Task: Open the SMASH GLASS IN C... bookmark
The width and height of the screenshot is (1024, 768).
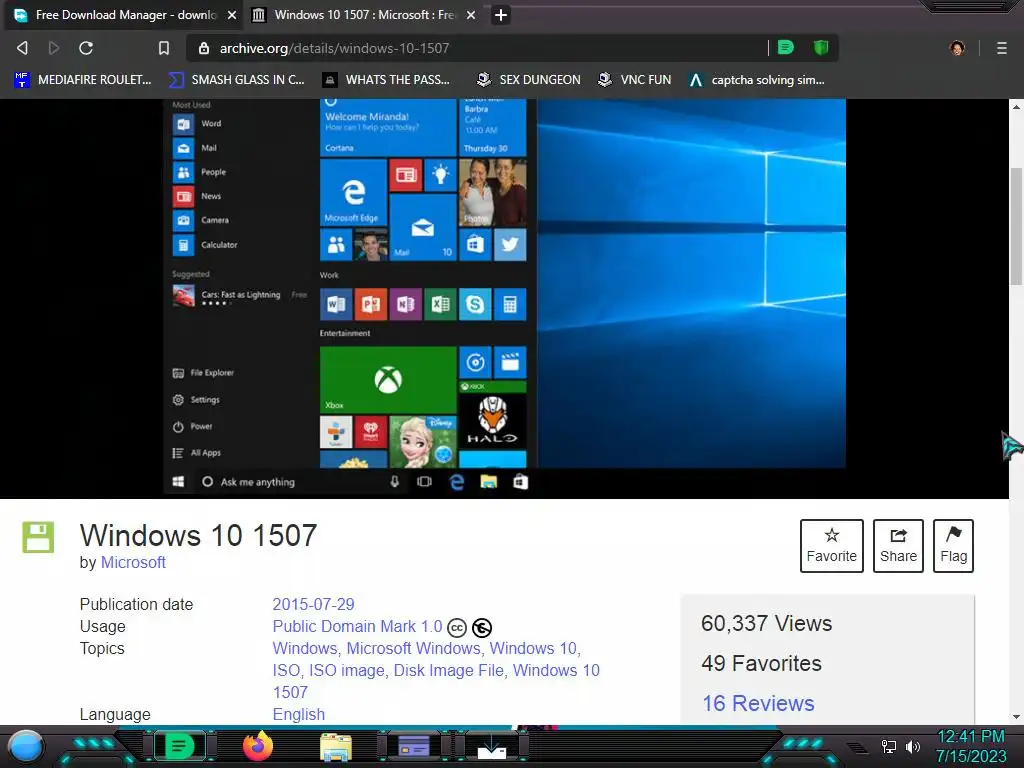Action: pos(236,80)
